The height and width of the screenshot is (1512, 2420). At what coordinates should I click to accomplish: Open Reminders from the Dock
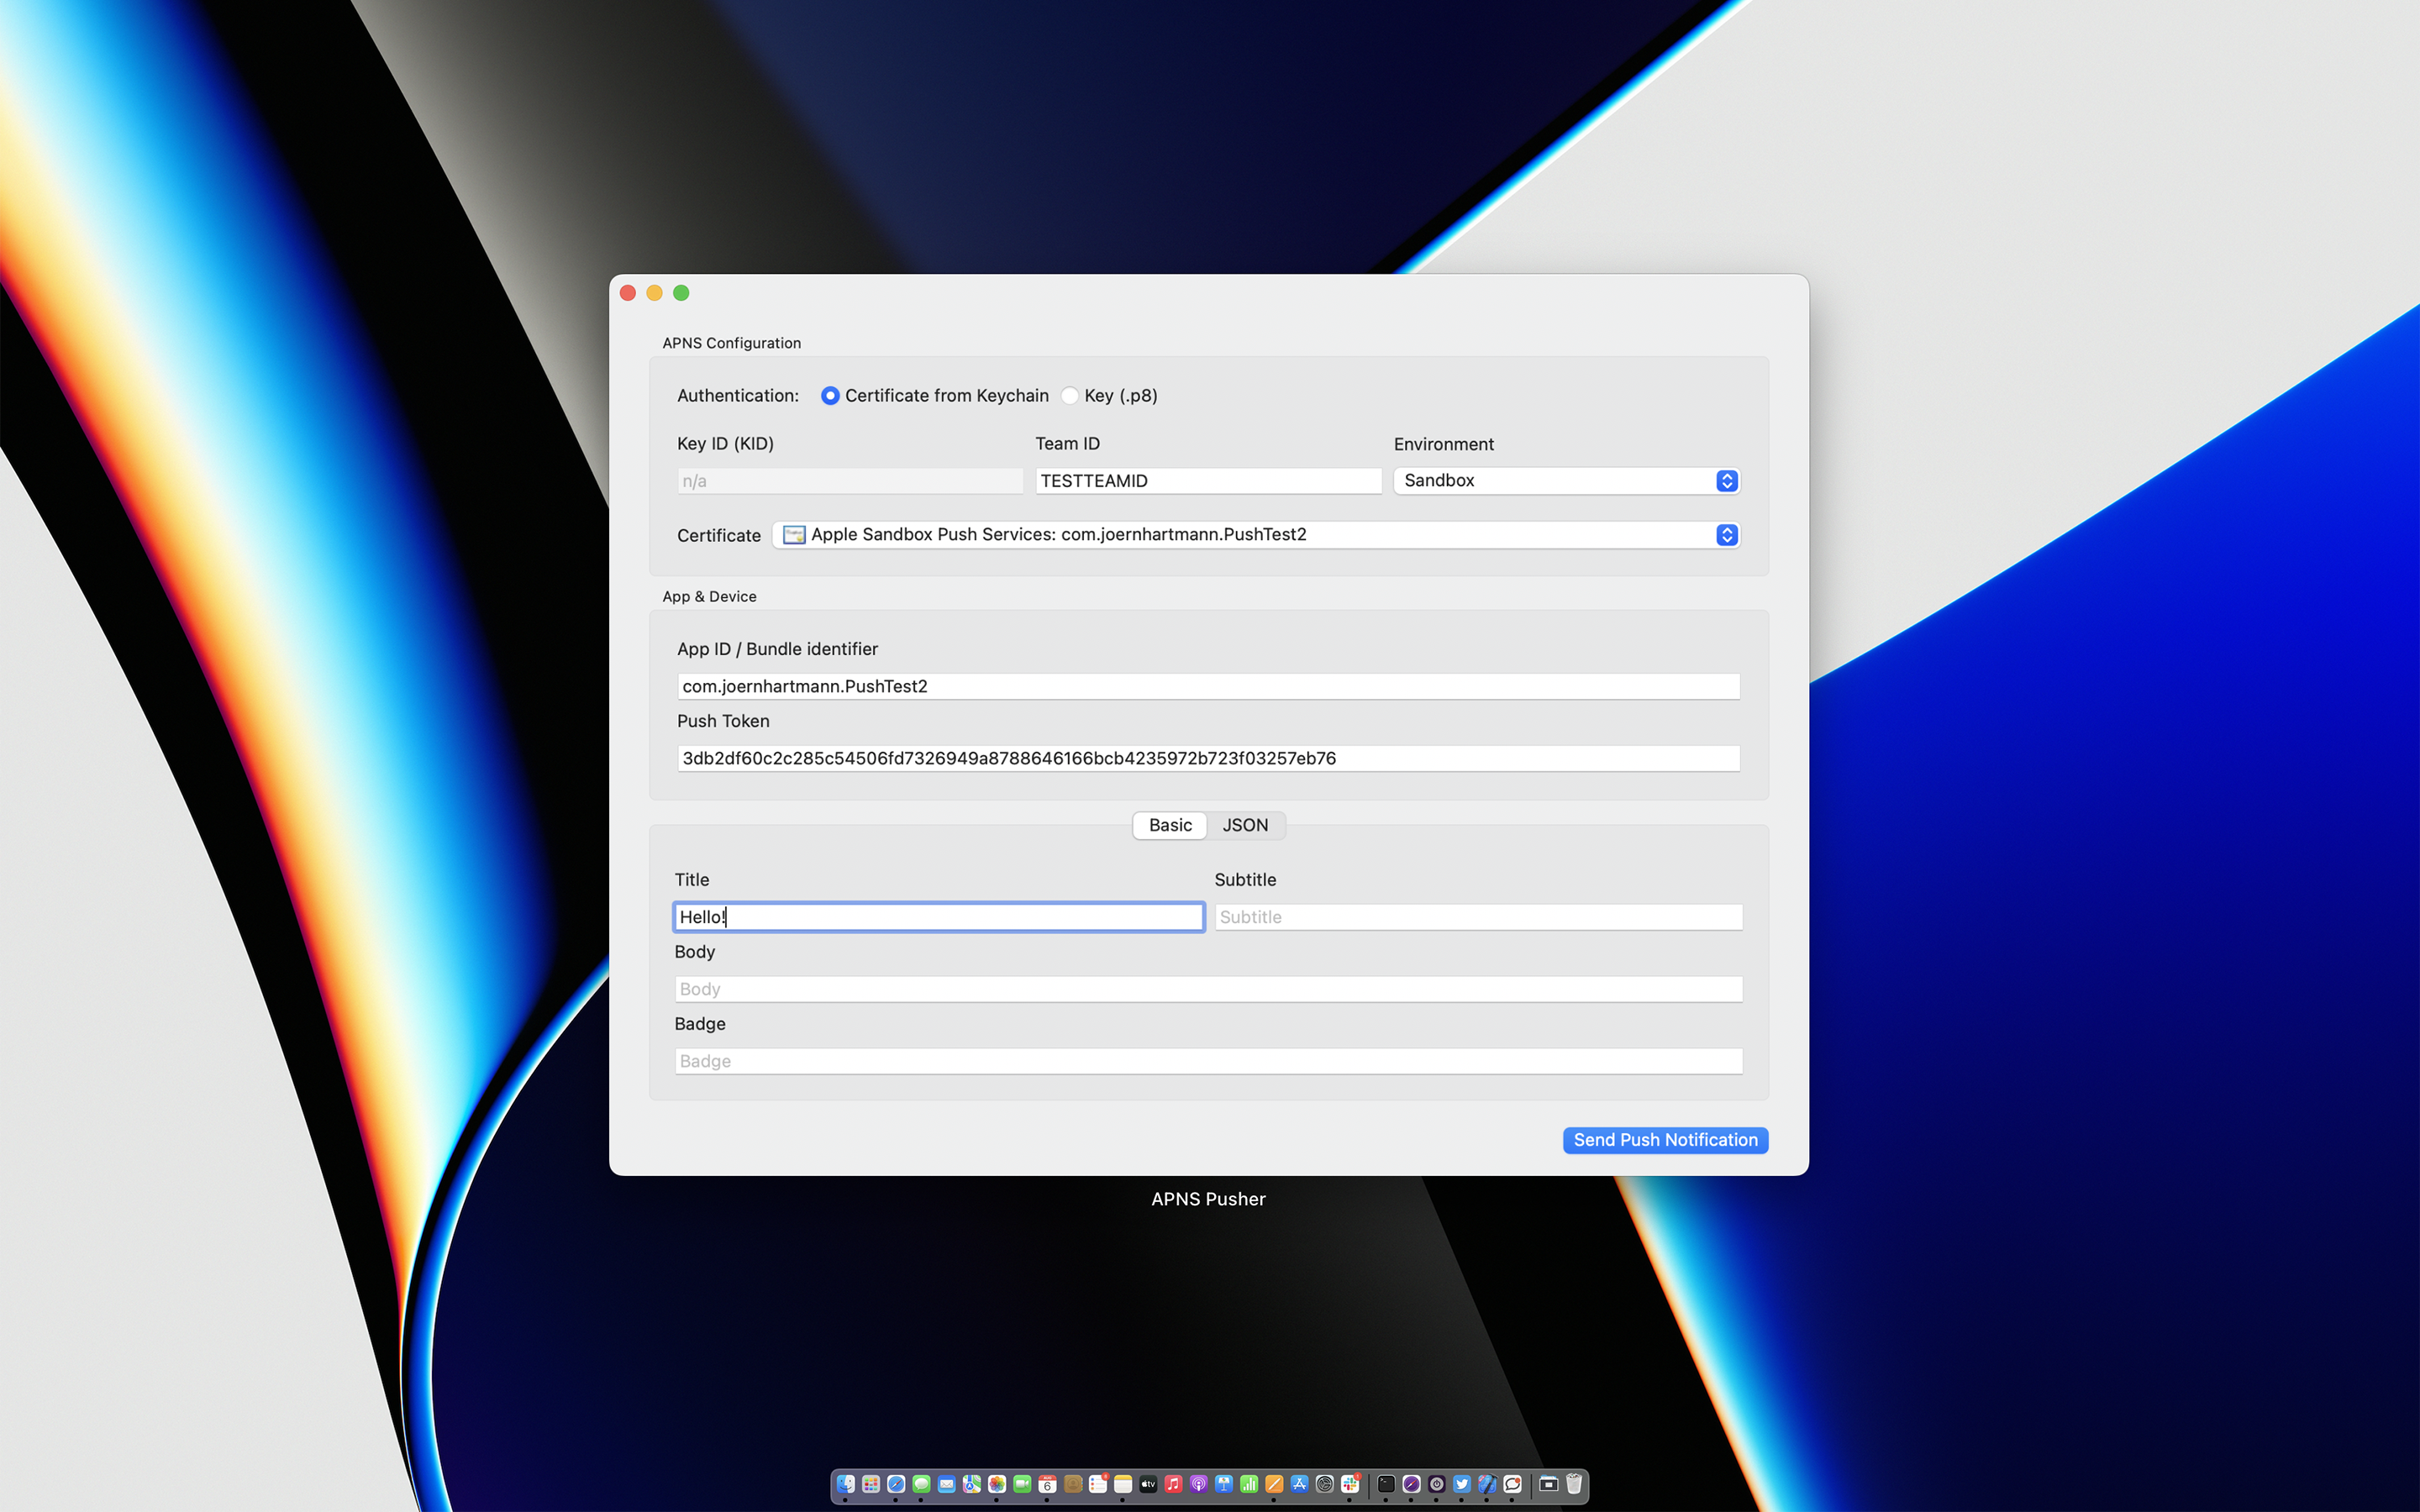point(1098,1484)
